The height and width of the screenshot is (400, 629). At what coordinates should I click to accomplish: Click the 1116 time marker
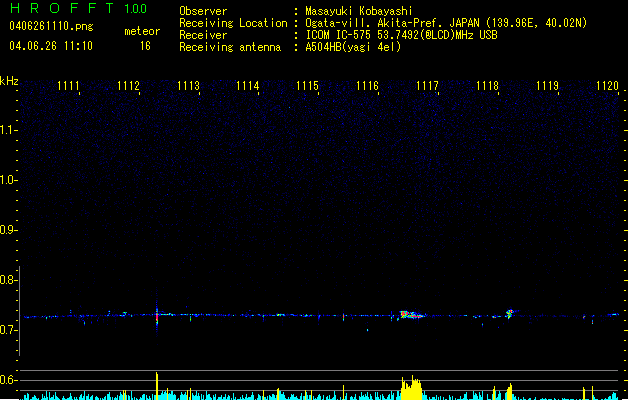point(367,86)
